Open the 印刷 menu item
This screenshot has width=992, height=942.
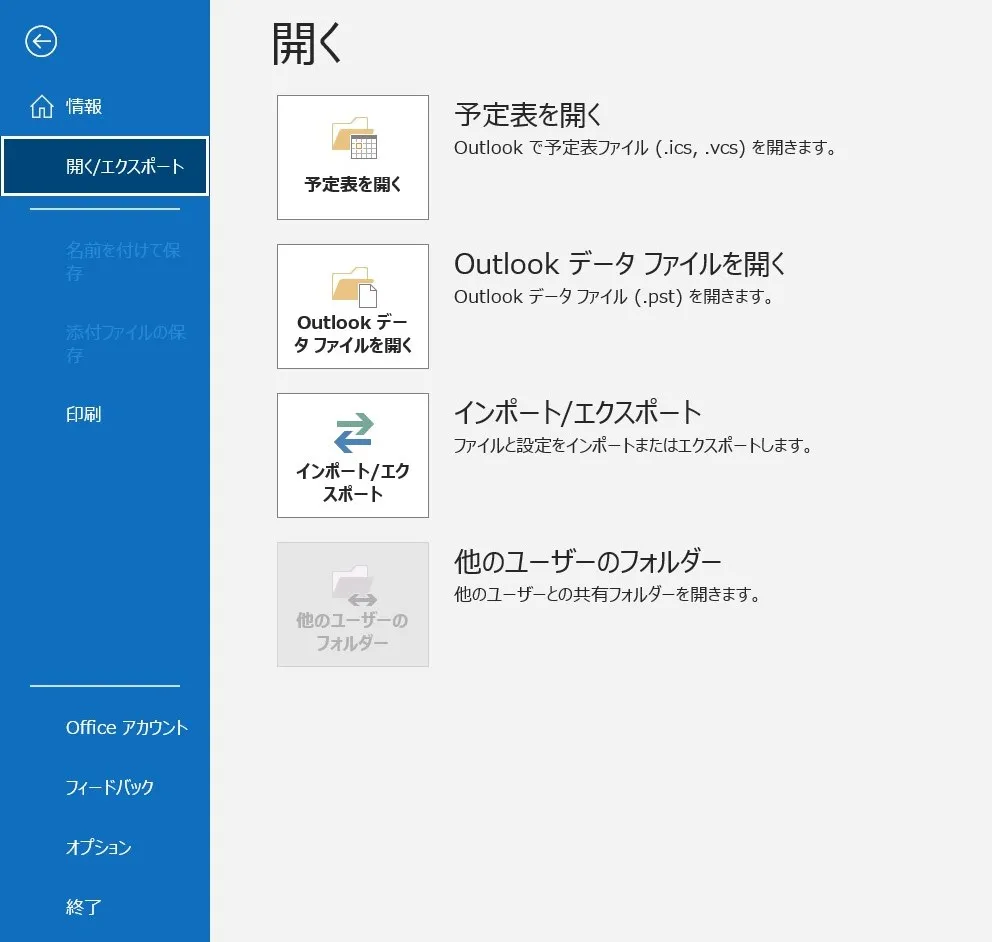click(84, 414)
